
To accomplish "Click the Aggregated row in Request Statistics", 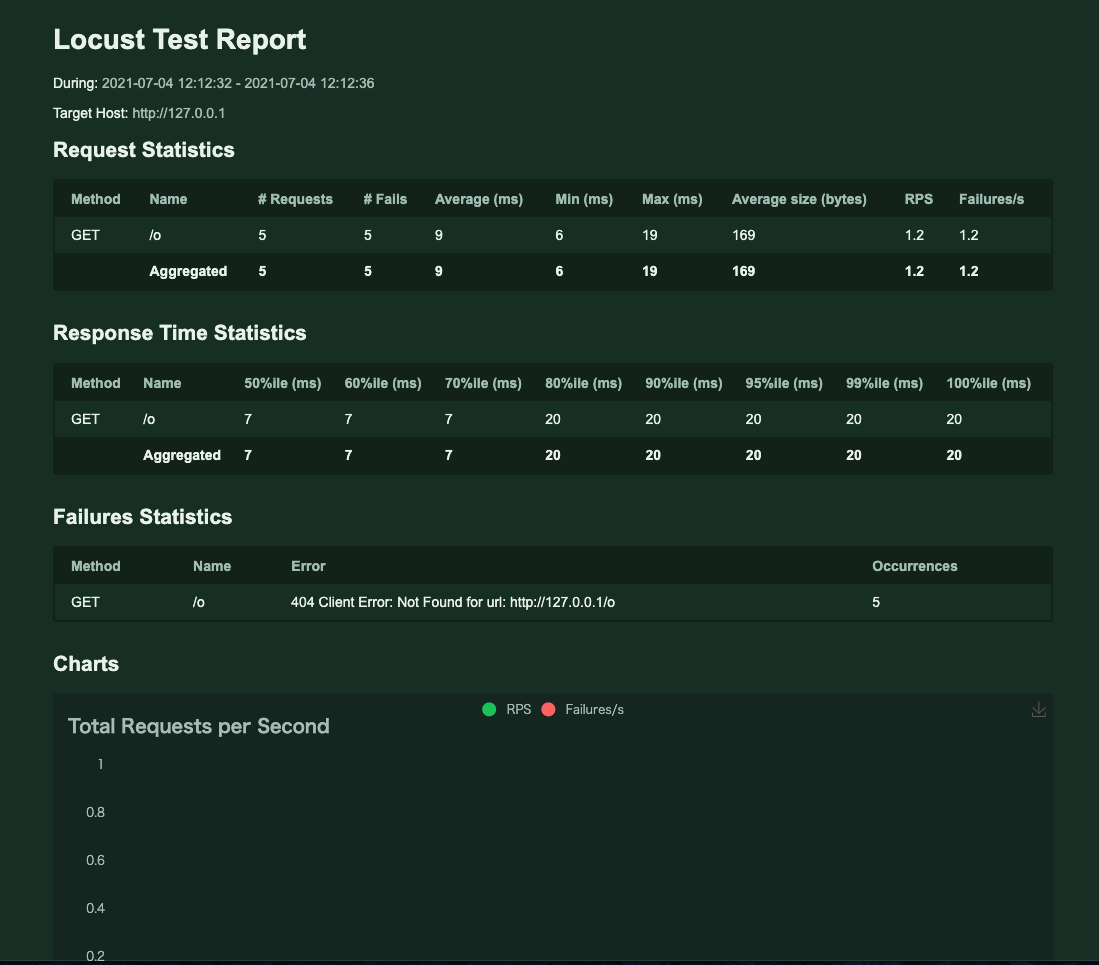I will pos(553,271).
